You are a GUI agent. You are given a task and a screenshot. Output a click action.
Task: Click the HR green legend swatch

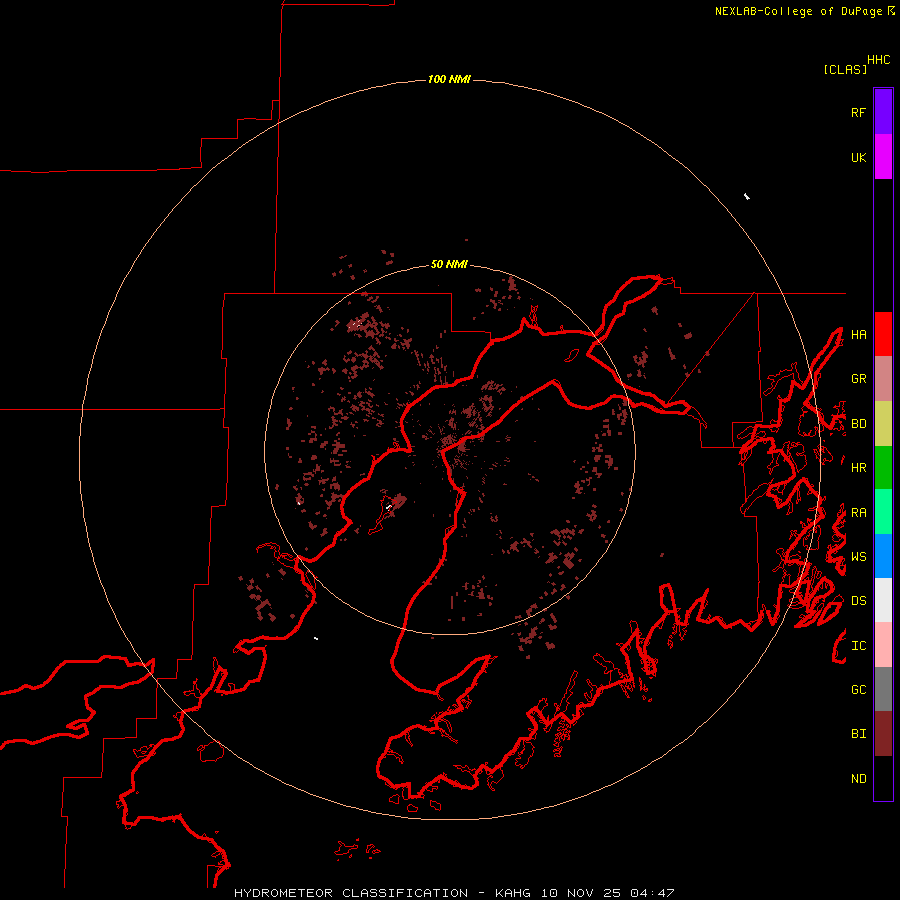coord(883,467)
